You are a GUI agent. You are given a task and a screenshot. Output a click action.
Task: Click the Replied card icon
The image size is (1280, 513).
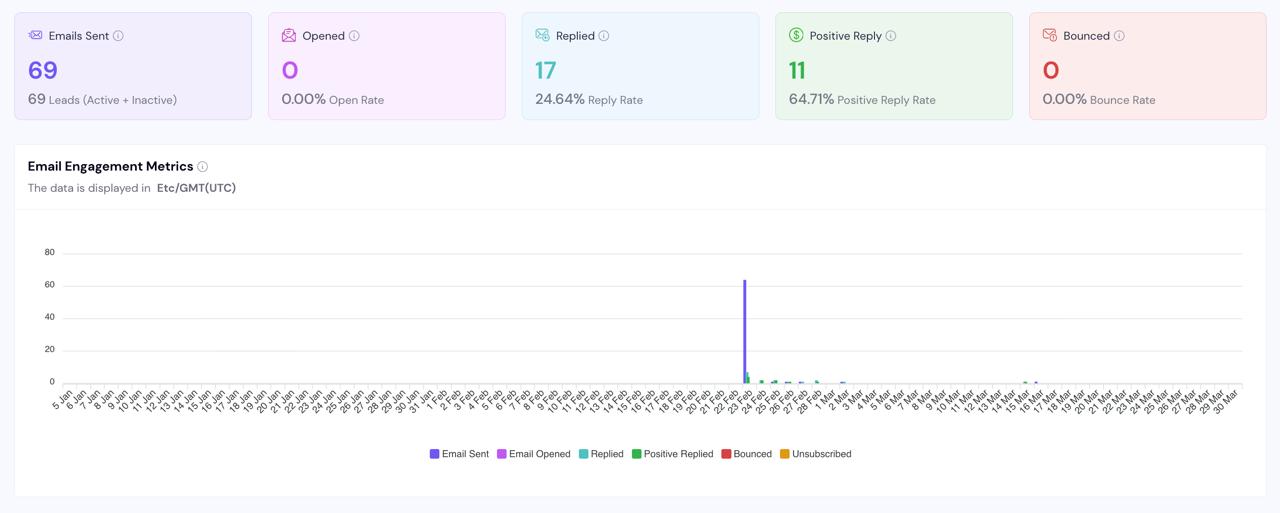542,35
